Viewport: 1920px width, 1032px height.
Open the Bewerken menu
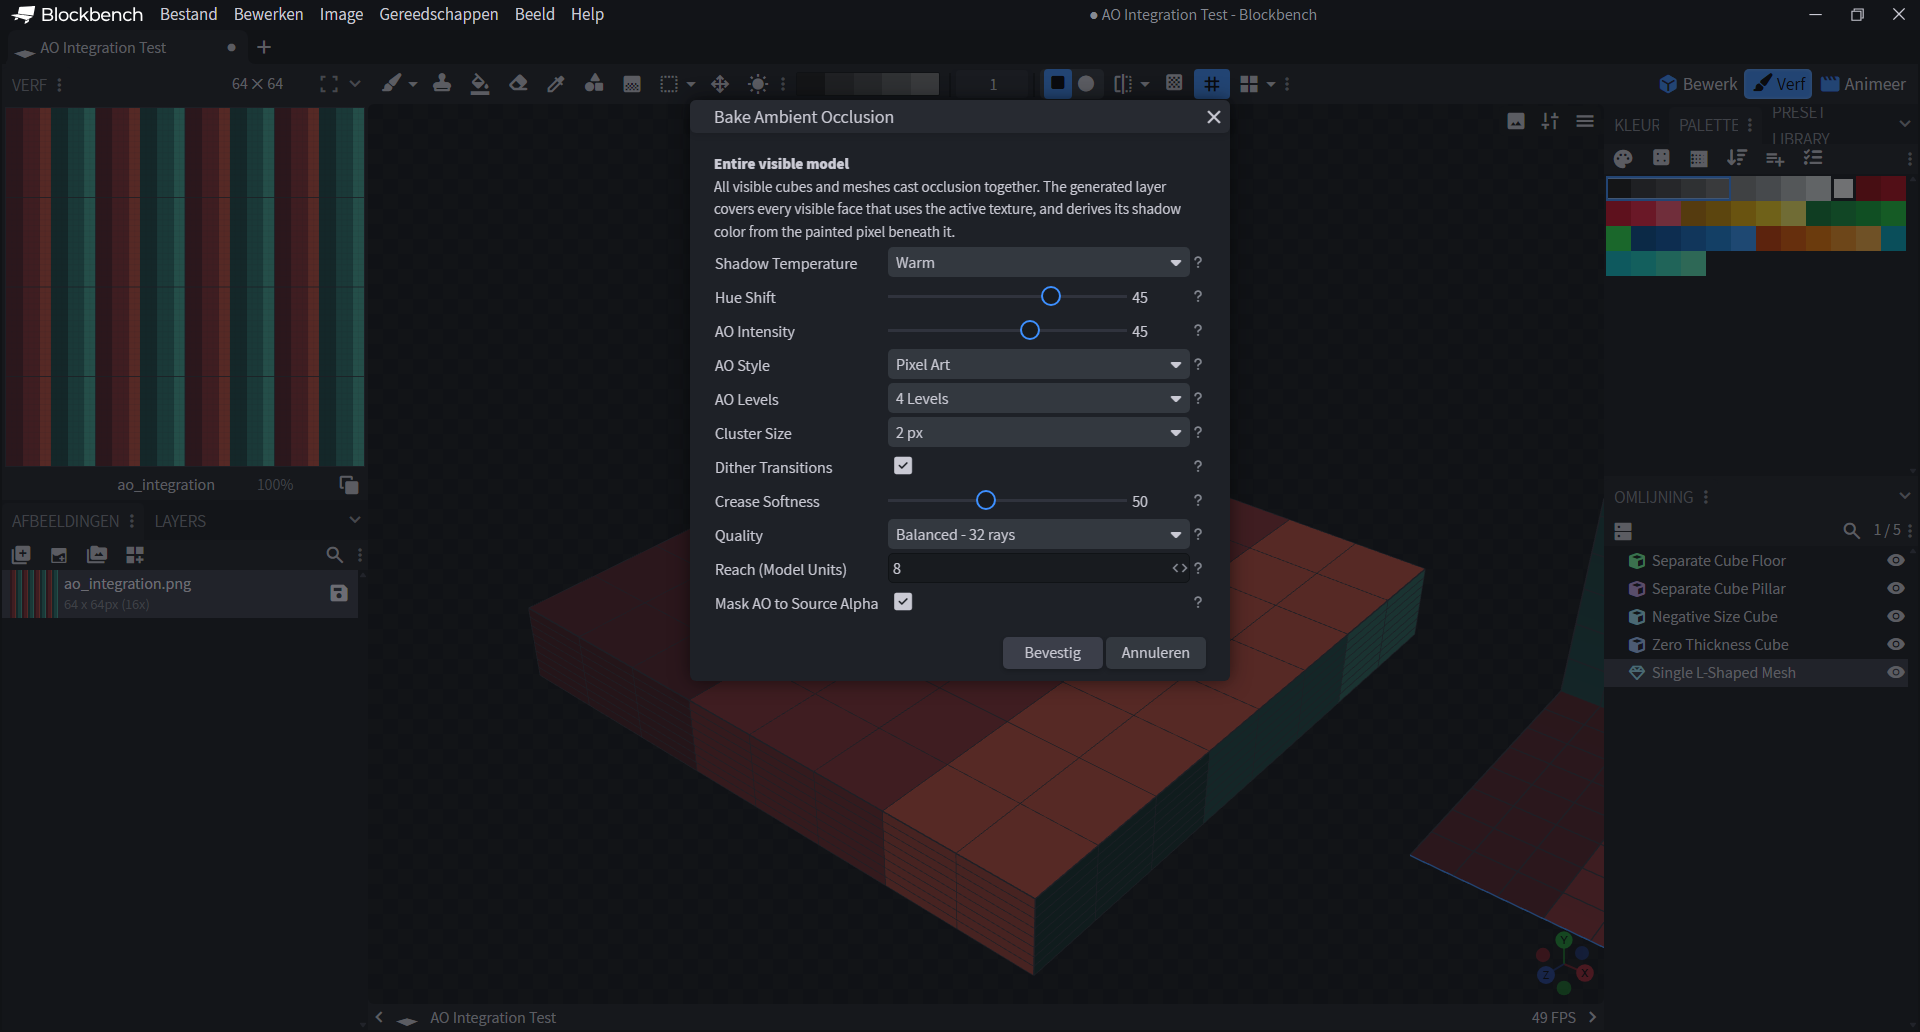268,14
